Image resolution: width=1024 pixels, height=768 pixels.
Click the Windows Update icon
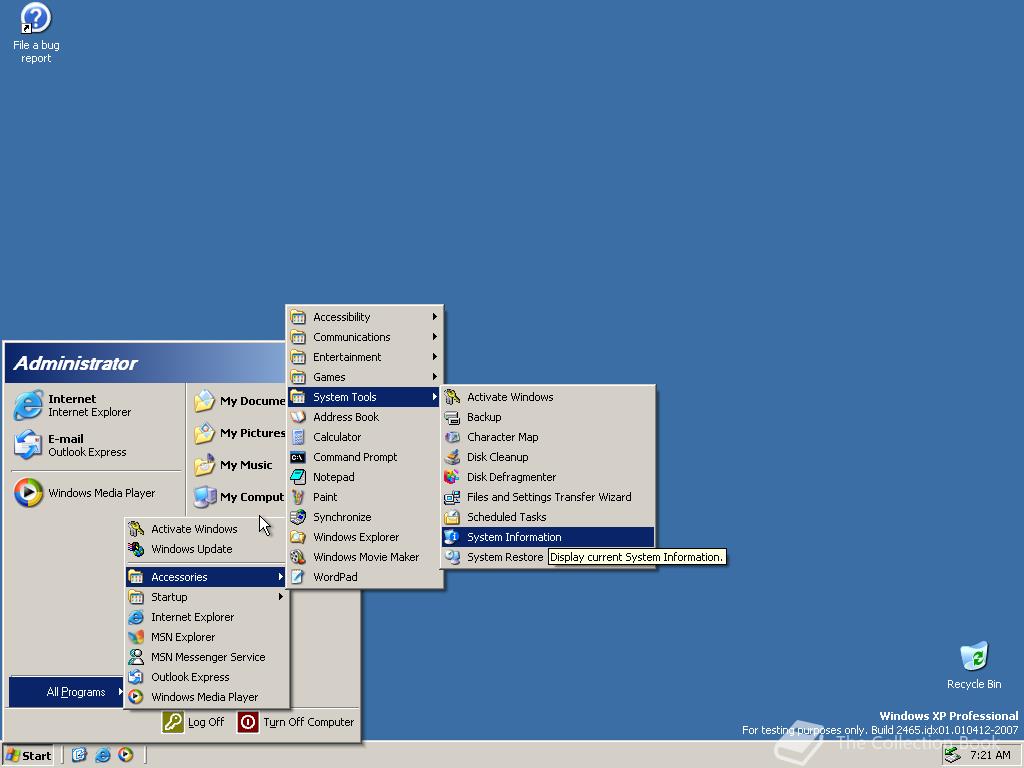tap(136, 549)
